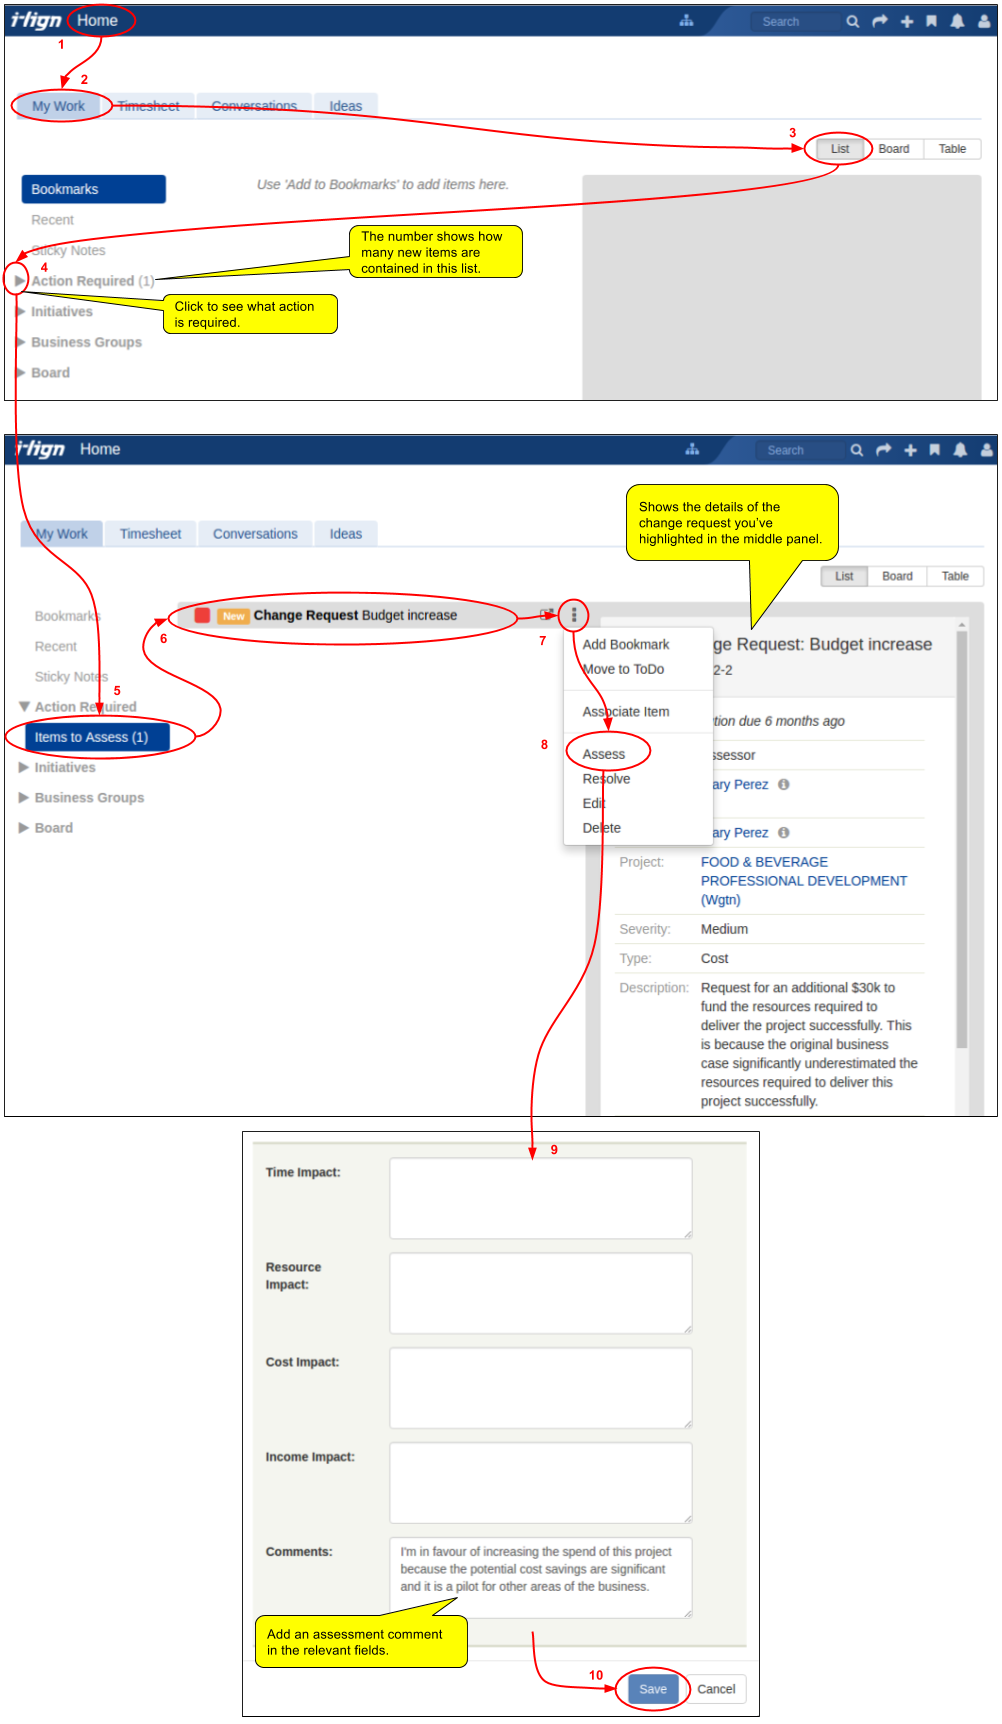
Task: Click bookmark icon in second screenshot header
Action: [x=935, y=450]
